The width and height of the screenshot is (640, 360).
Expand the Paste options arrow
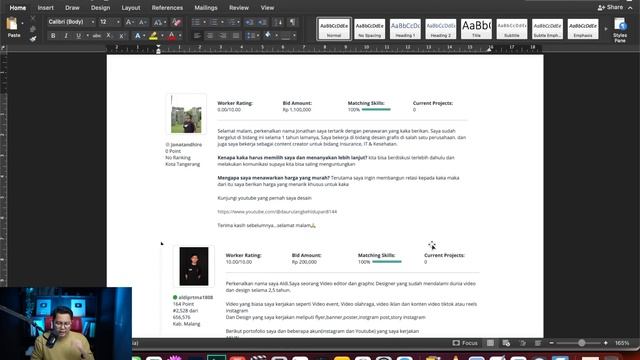22,24
